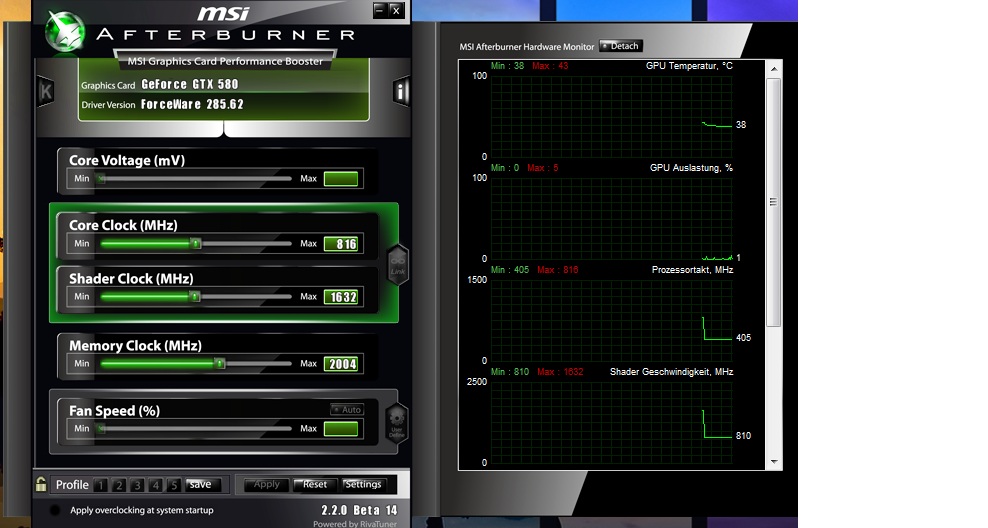Click the GPU Temperatur graph label

click(x=689, y=66)
